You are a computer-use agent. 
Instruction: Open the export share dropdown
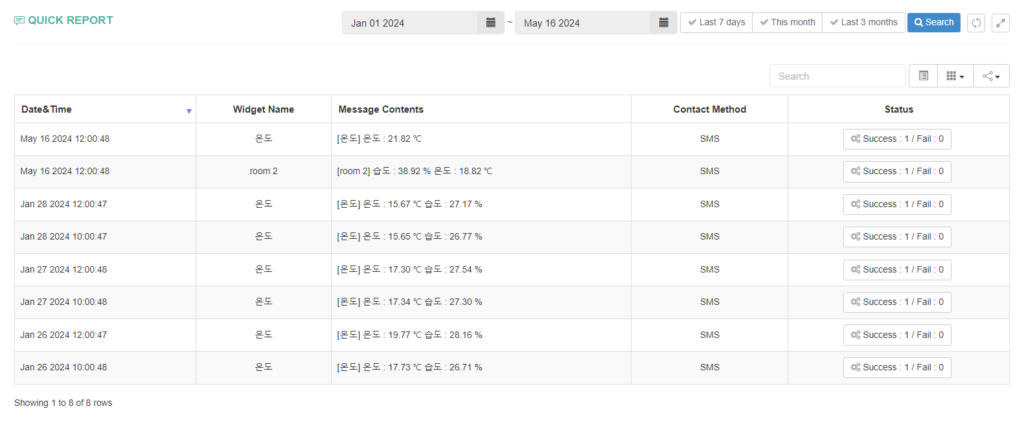pos(991,76)
